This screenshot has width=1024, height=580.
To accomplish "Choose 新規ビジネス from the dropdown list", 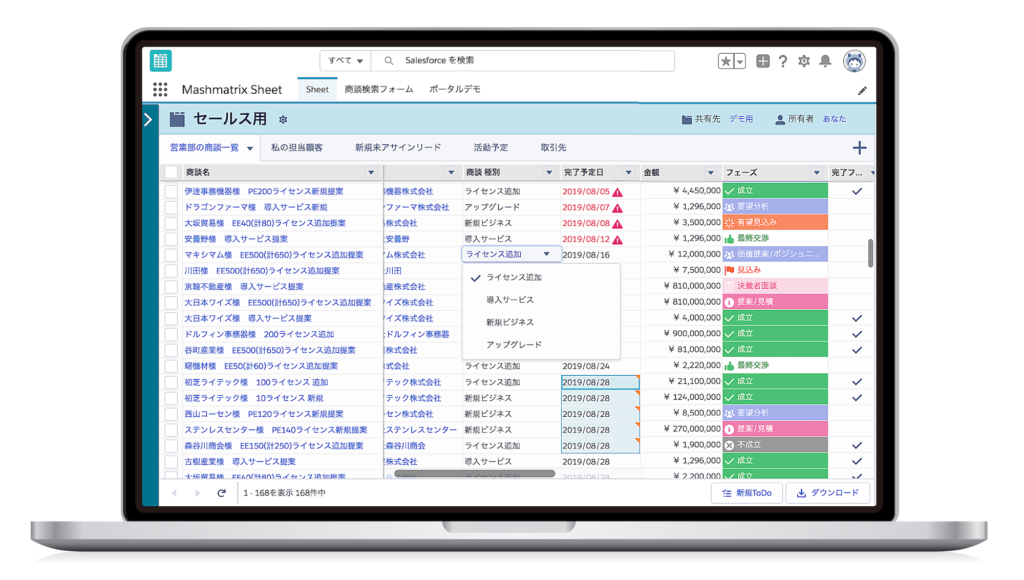I will (510, 322).
